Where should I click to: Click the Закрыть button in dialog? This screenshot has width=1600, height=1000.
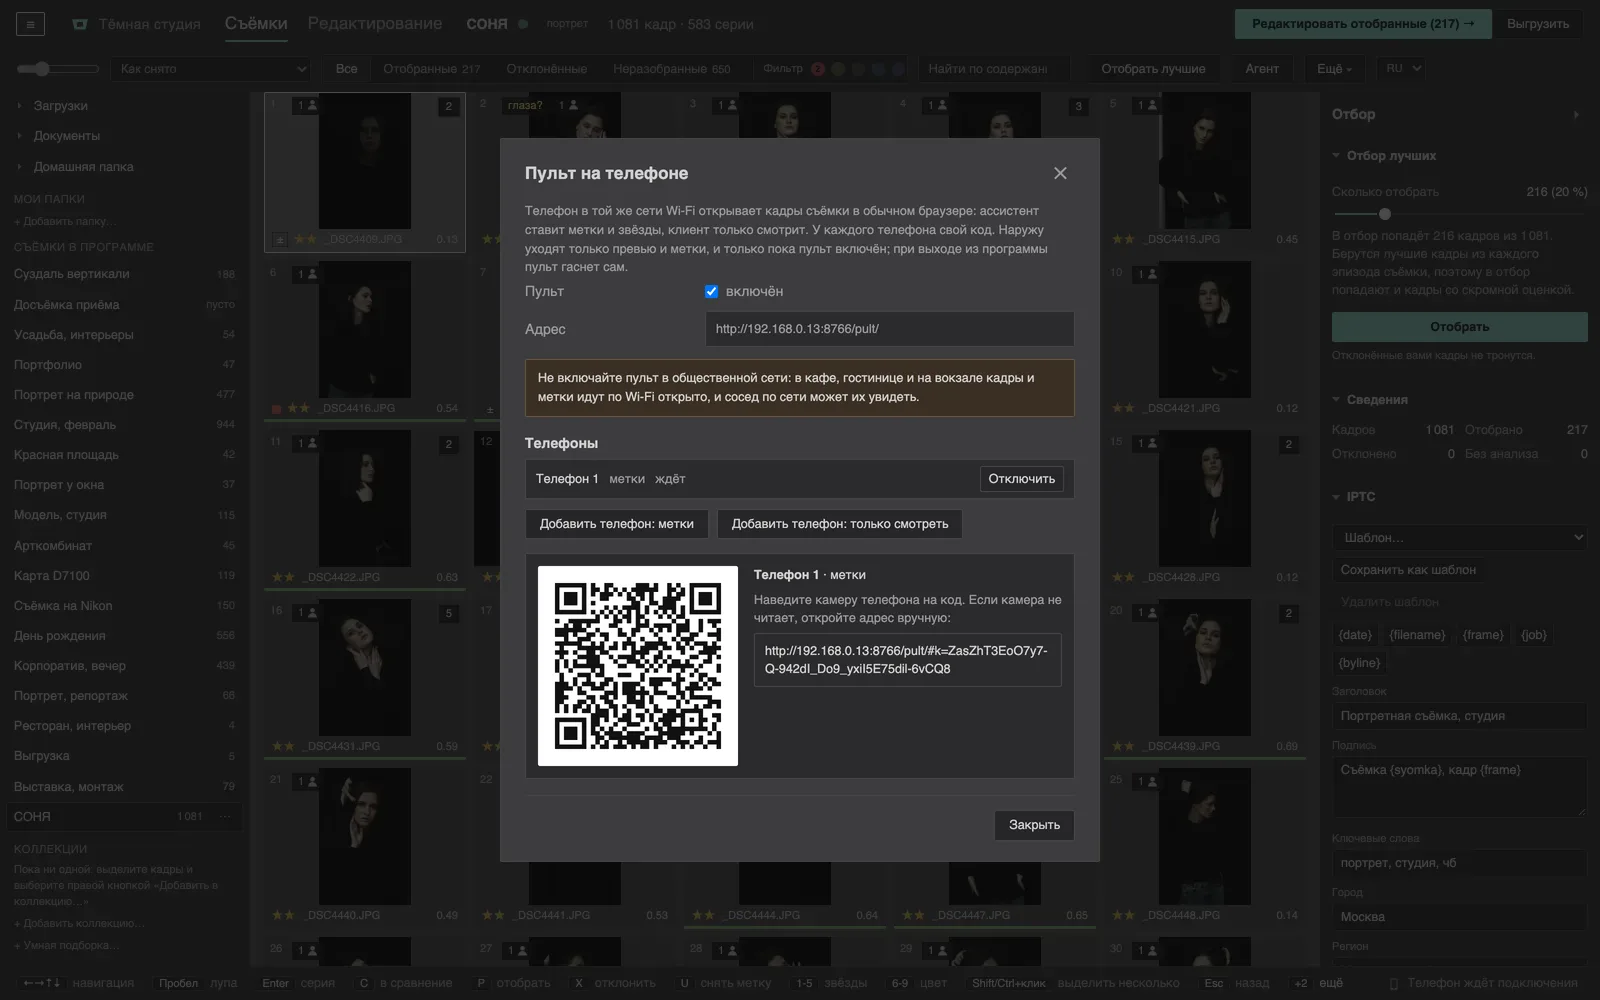[x=1034, y=825]
